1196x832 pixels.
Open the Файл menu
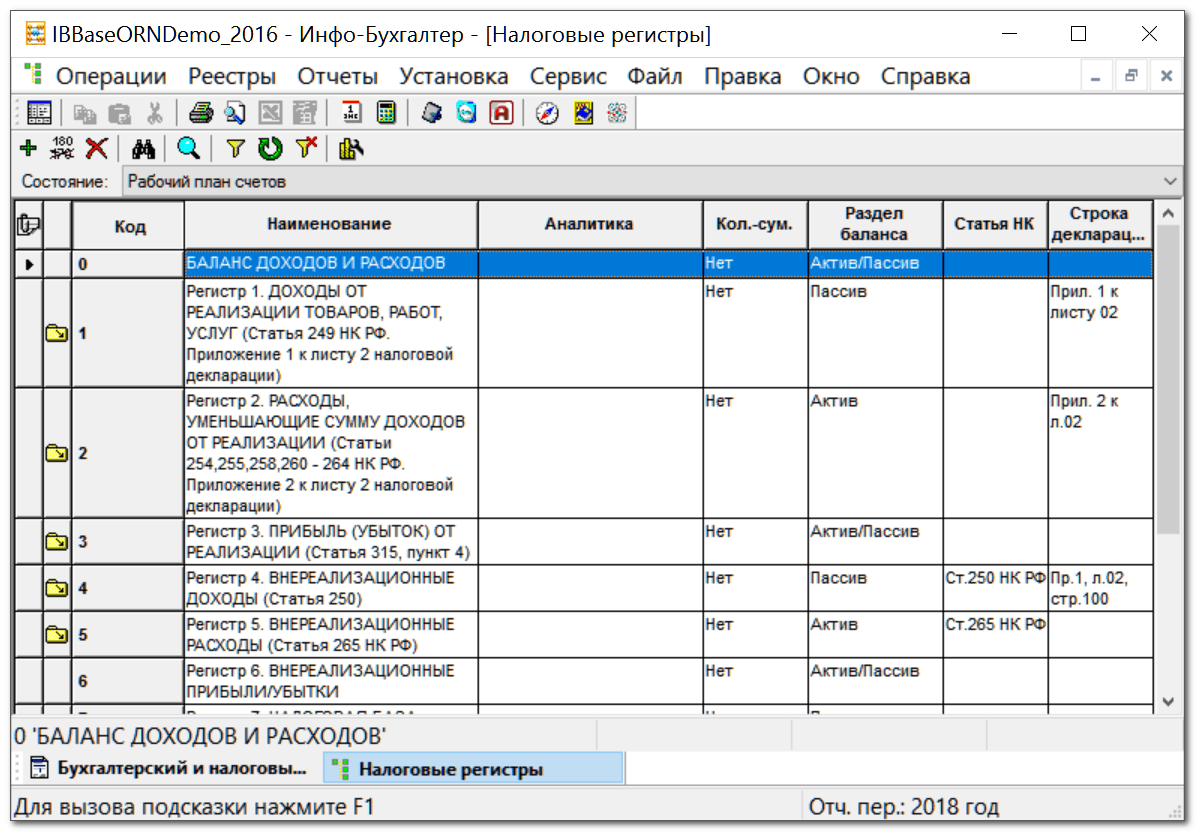(x=654, y=76)
